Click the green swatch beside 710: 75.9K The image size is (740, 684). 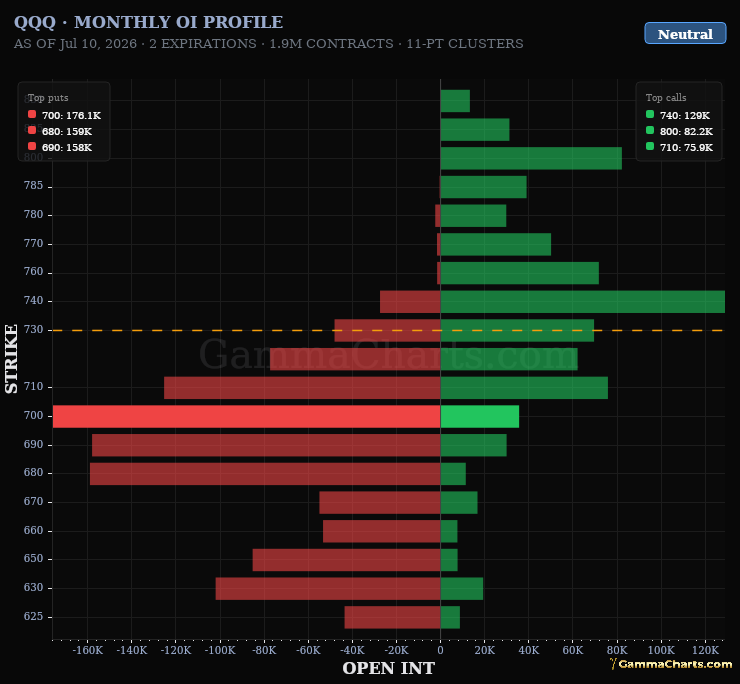[x=650, y=146]
